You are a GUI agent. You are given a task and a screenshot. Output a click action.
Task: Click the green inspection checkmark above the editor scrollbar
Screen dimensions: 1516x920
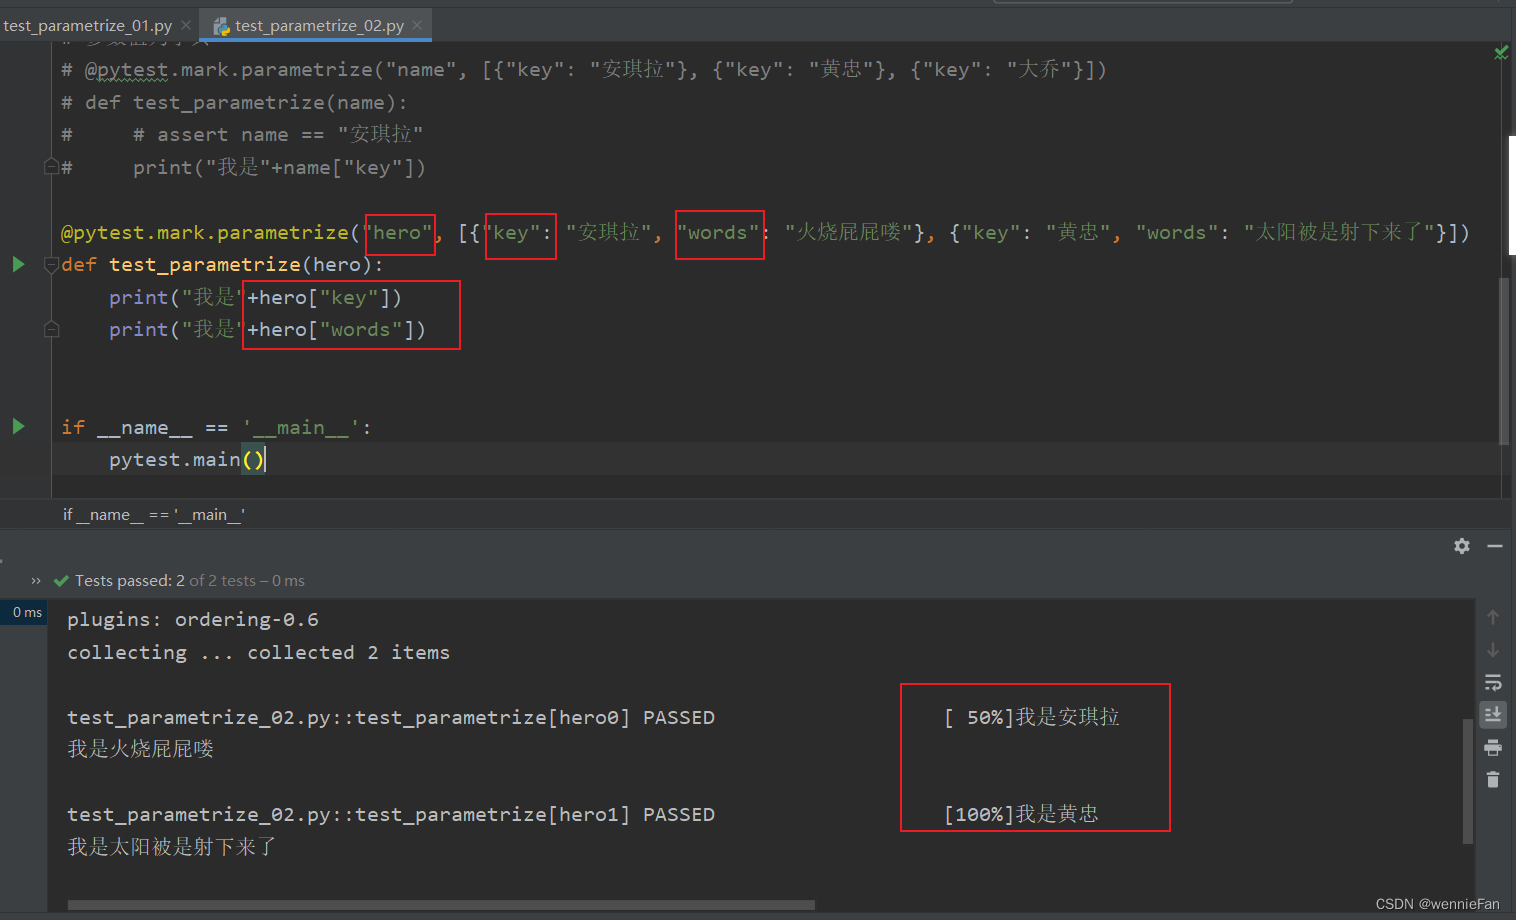(1501, 52)
